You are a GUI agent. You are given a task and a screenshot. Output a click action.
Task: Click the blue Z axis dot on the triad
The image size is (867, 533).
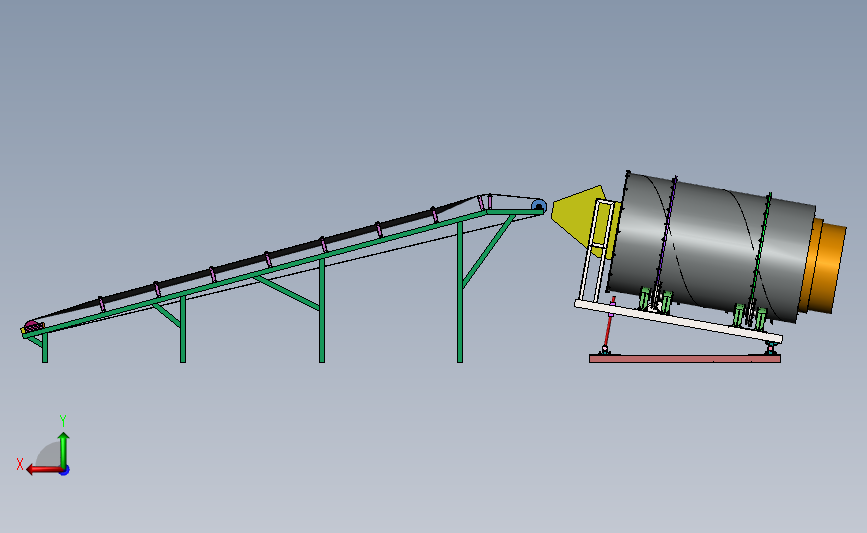coord(65,471)
